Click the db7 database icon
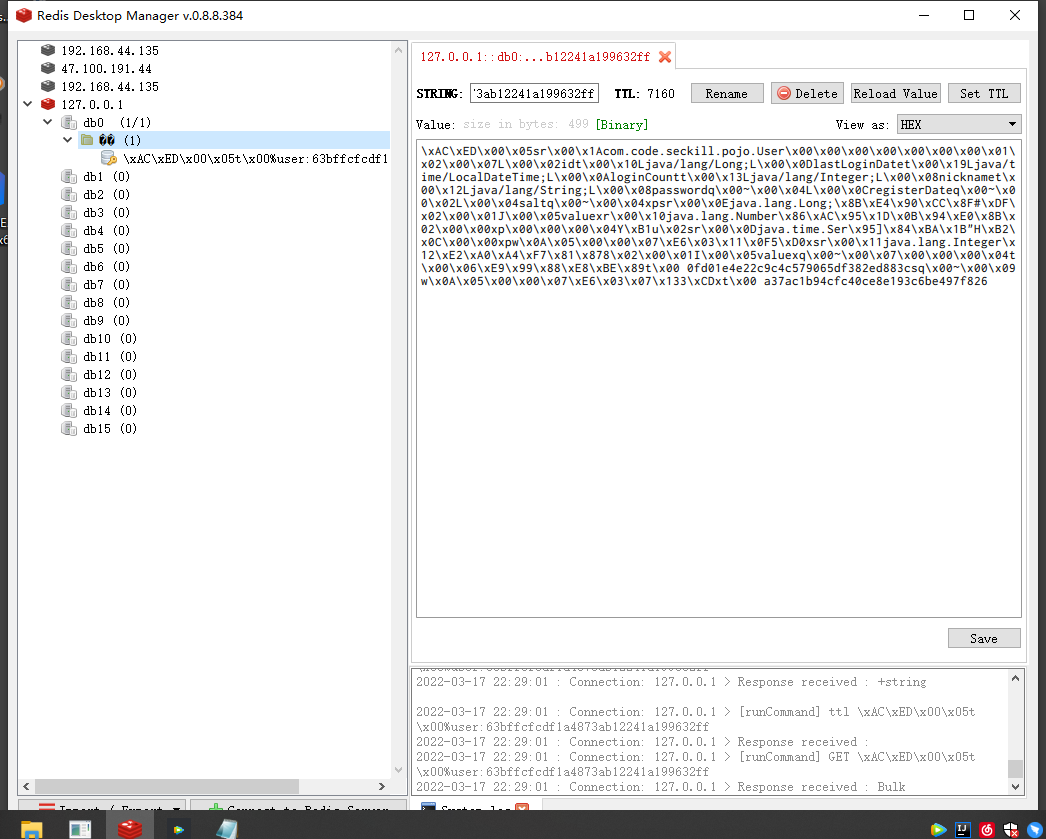Image resolution: width=1046 pixels, height=839 pixels. [x=69, y=284]
